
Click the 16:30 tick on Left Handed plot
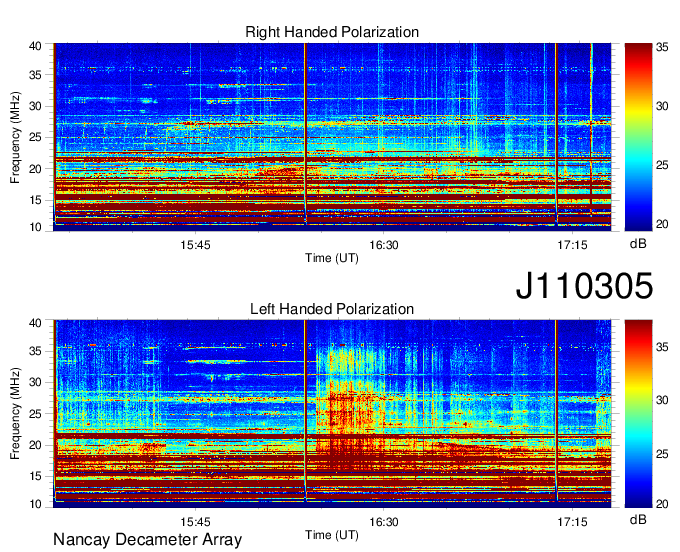click(384, 522)
